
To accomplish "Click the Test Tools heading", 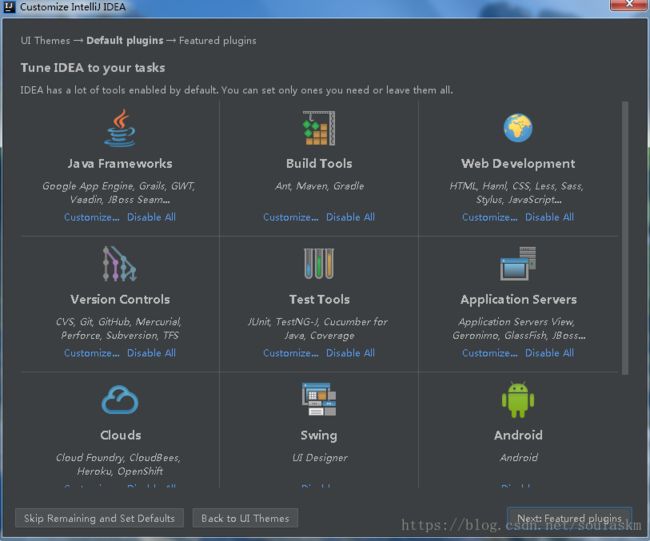I will pos(319,299).
